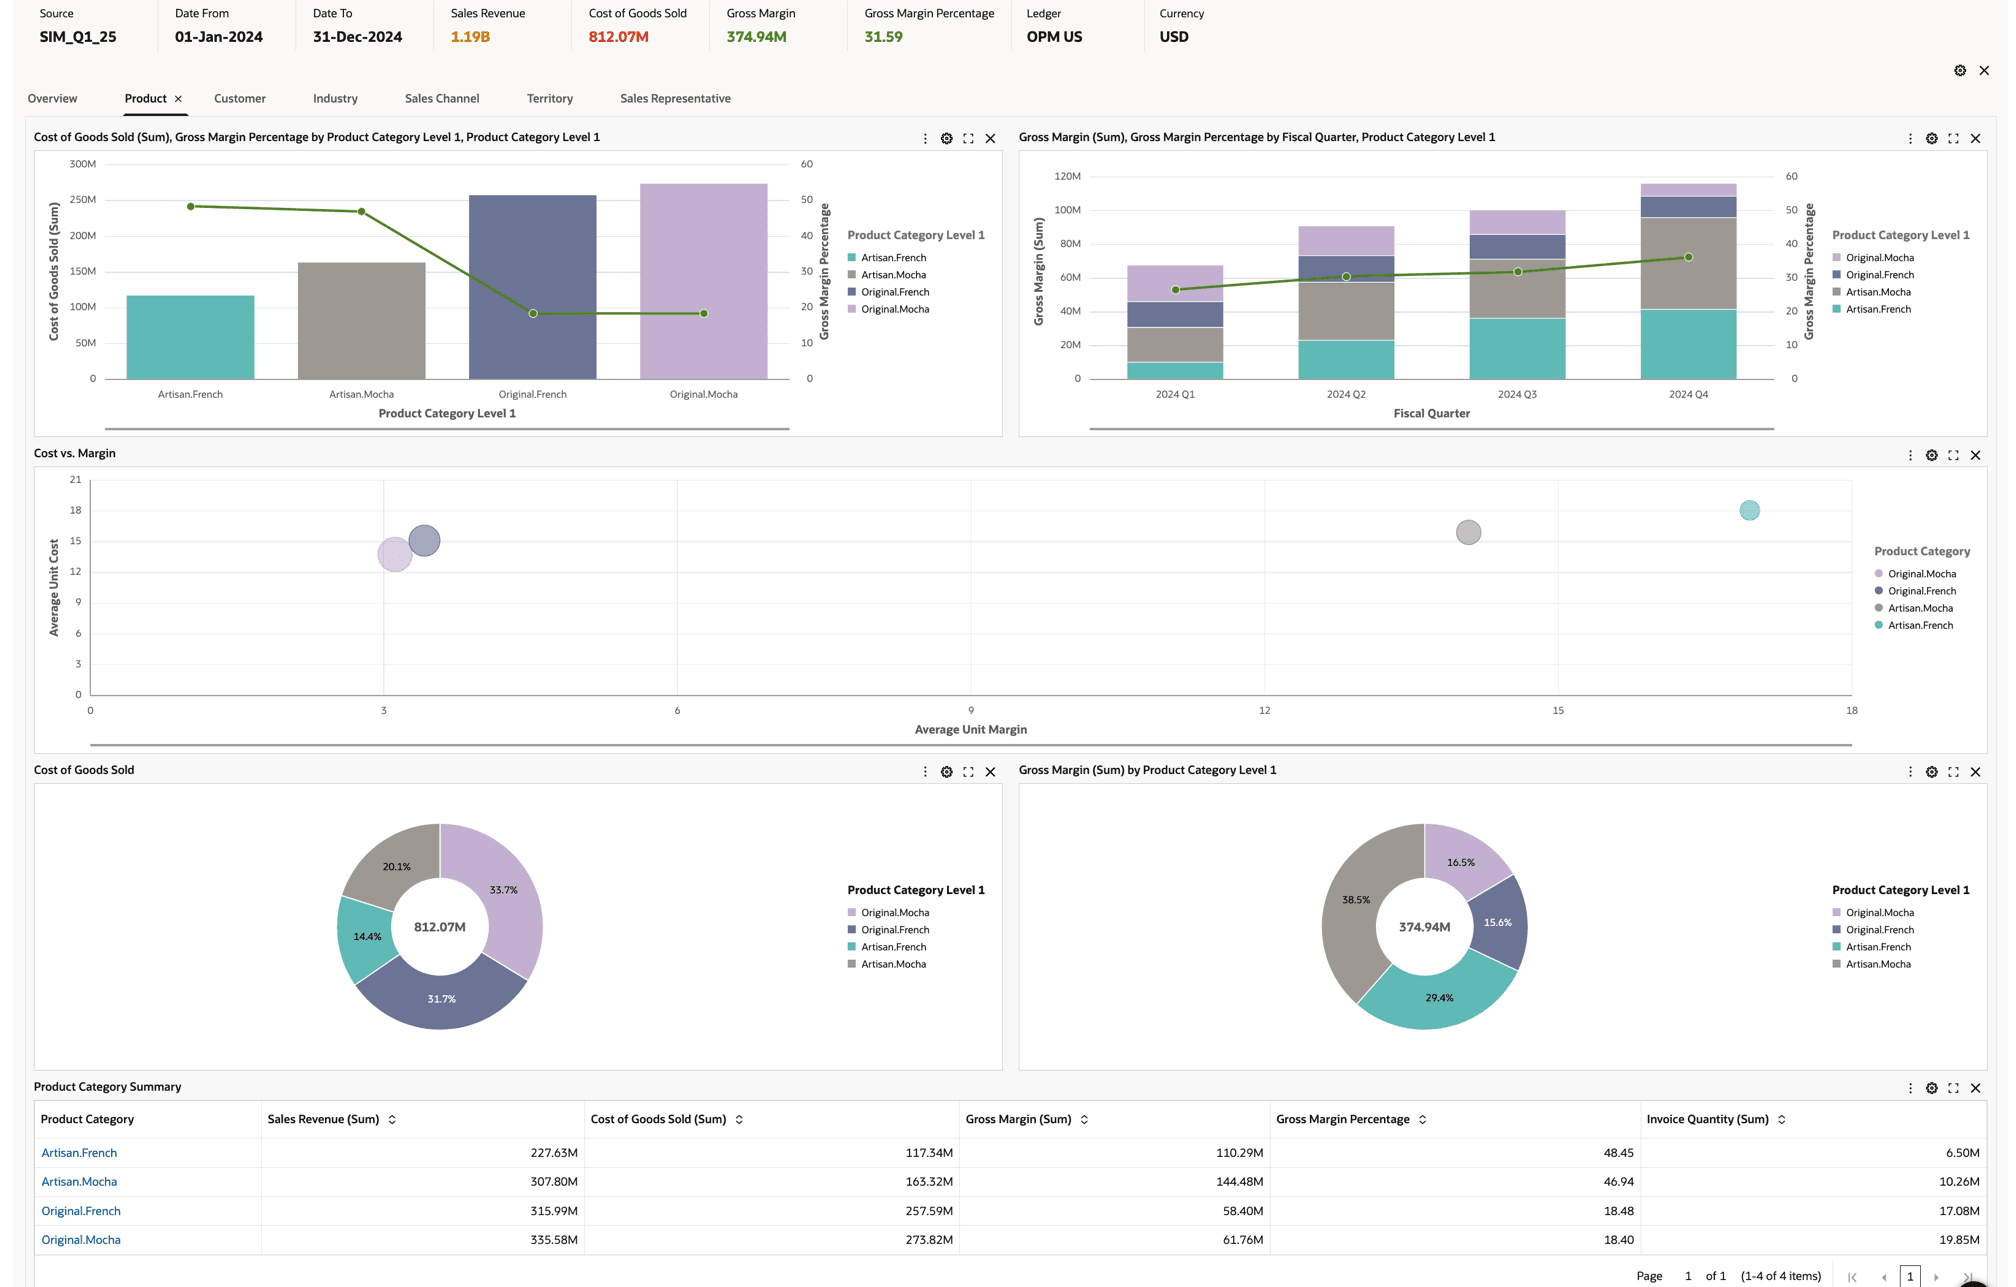
Task: Open settings for Cost of Goods Sold donut
Action: pos(947,772)
